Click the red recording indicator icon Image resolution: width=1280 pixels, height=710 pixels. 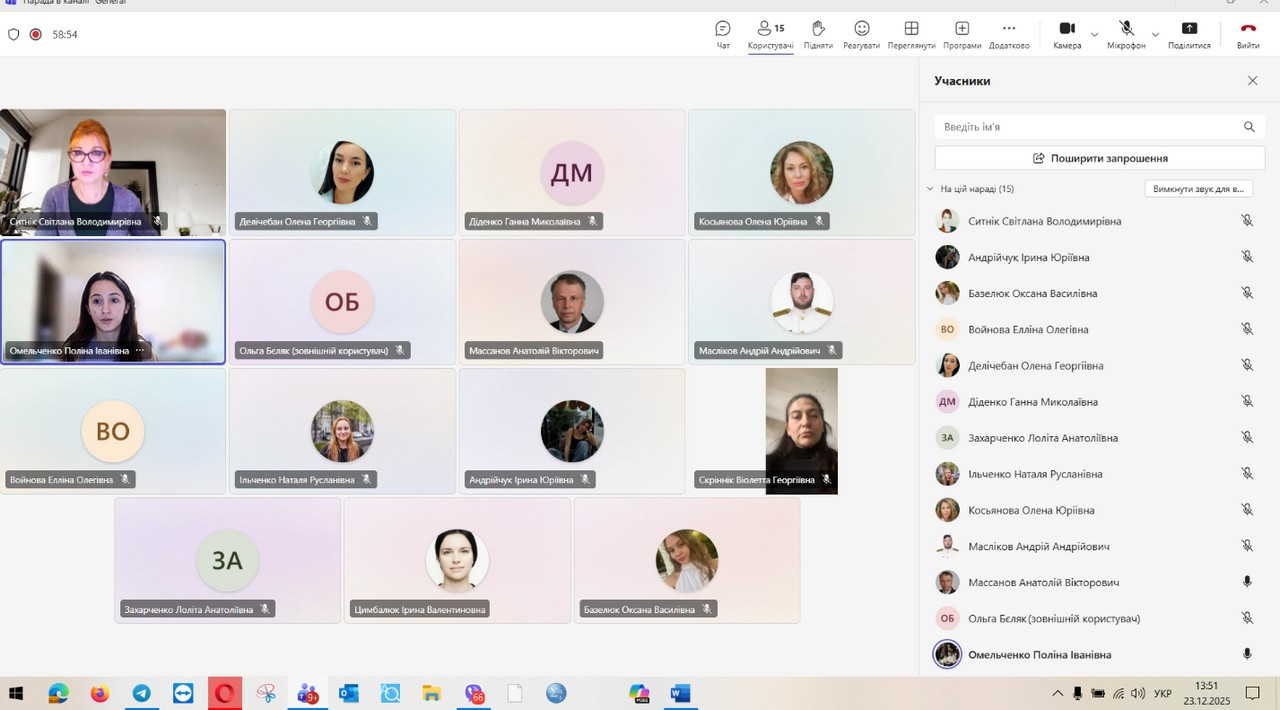[x=36, y=34]
